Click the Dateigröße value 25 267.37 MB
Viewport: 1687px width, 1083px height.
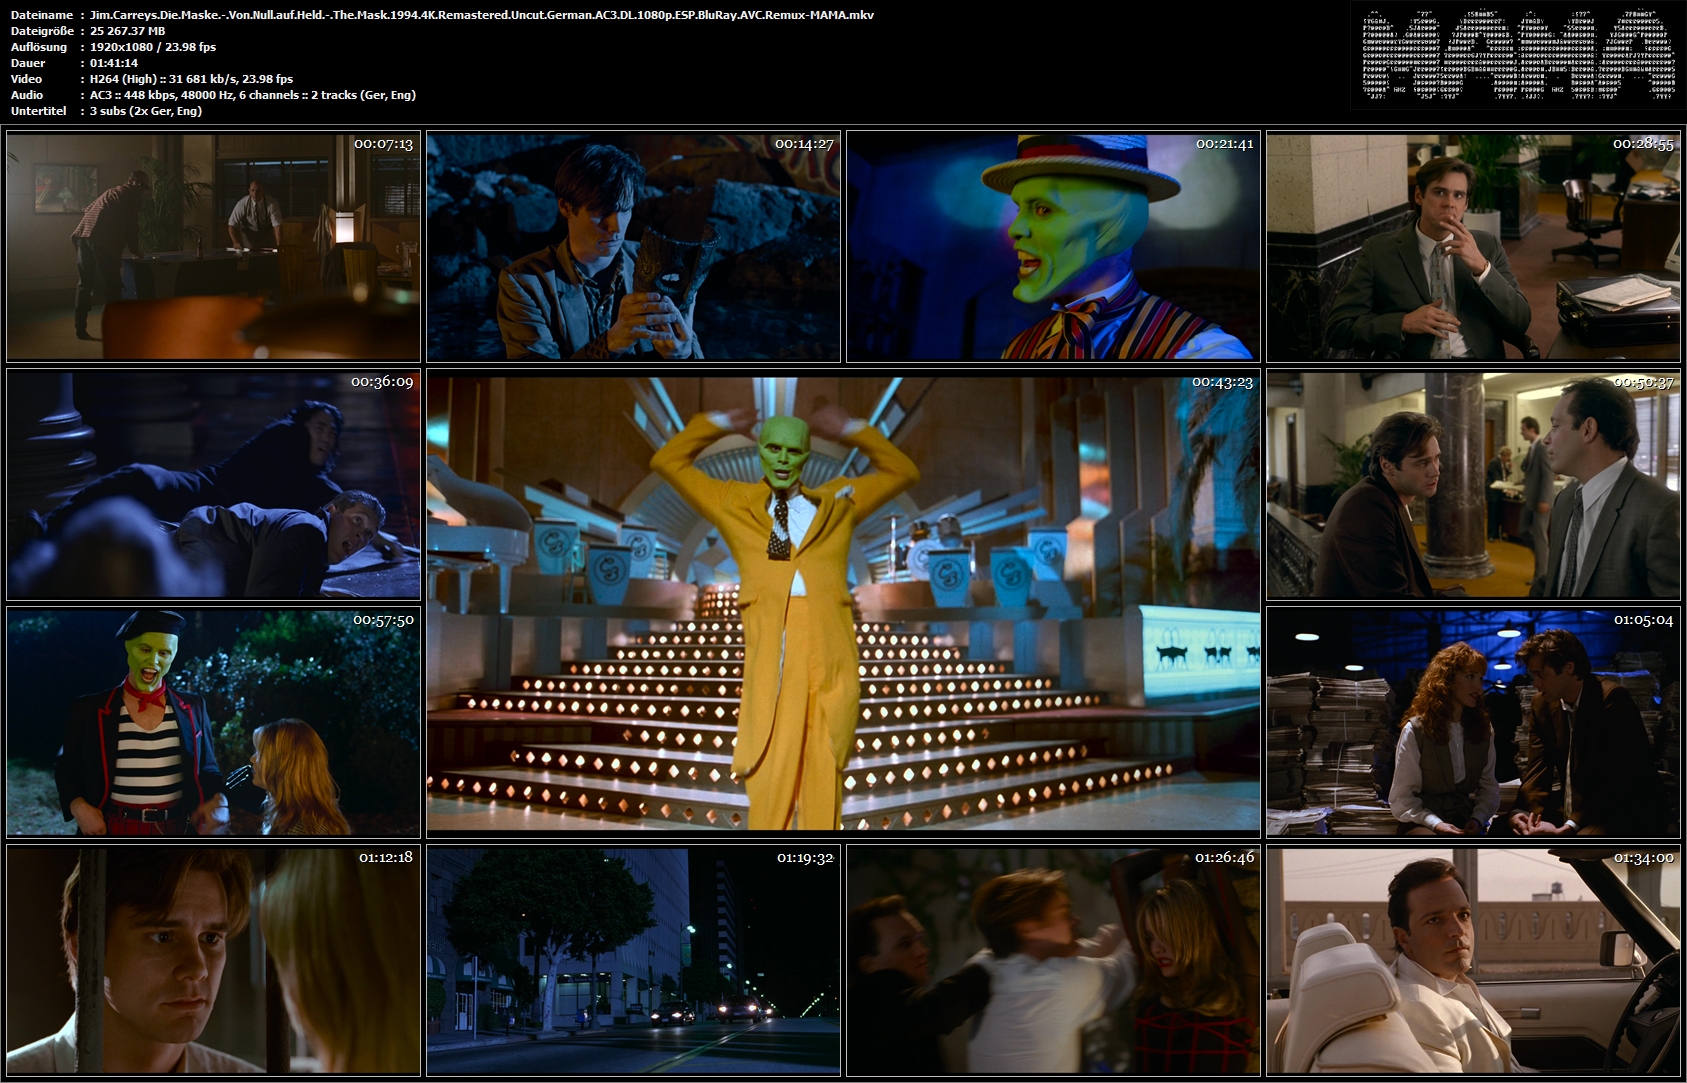point(128,31)
